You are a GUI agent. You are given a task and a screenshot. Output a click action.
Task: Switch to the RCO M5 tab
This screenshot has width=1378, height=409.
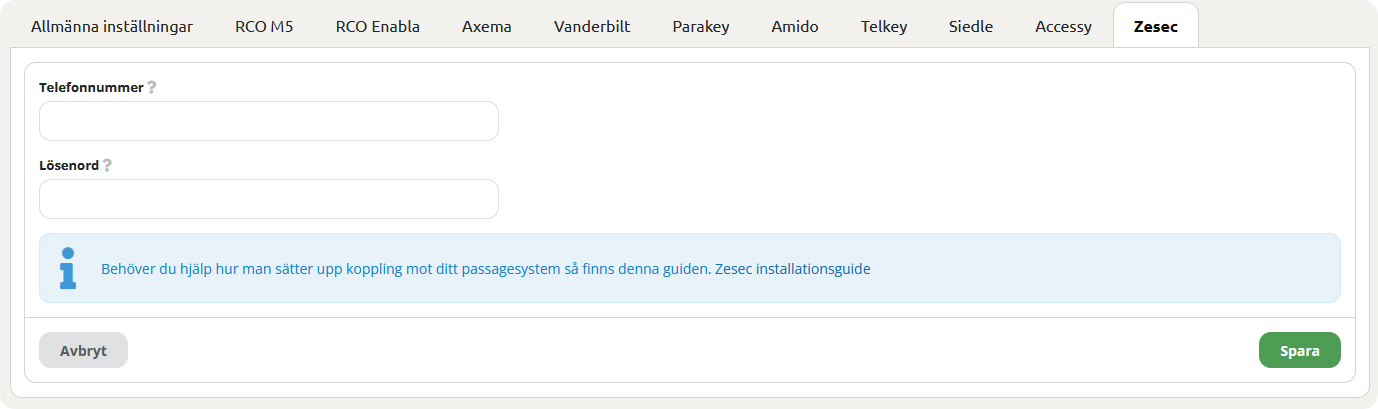click(265, 27)
